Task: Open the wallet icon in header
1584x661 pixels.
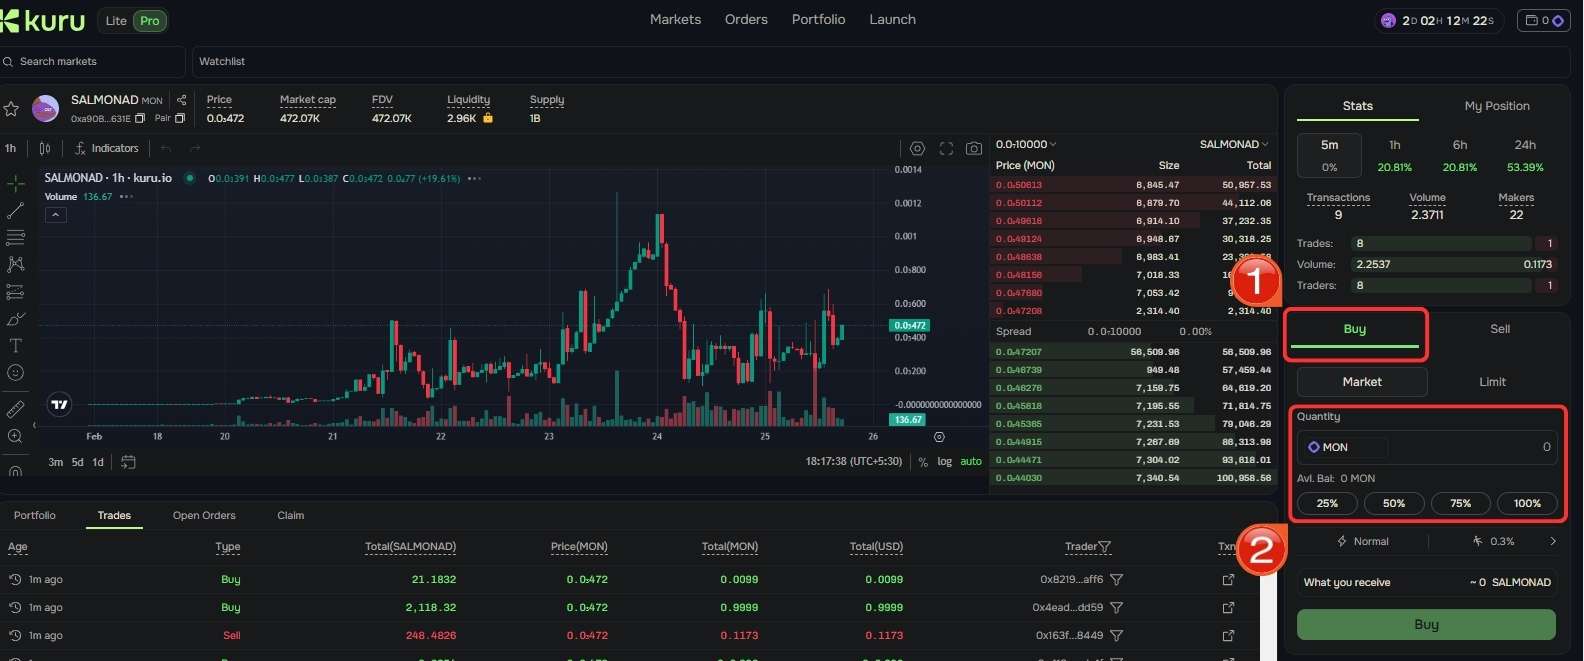Action: [1543, 20]
